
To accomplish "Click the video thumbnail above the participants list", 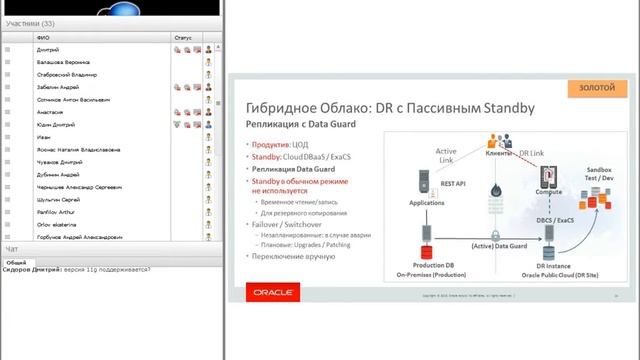I will click(112, 8).
